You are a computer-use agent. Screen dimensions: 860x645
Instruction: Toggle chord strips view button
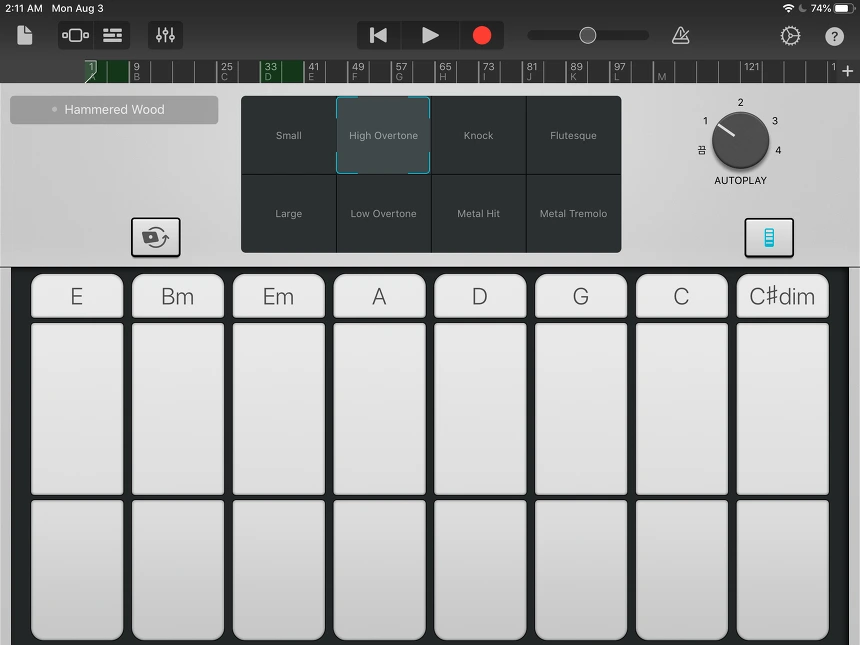pos(769,237)
